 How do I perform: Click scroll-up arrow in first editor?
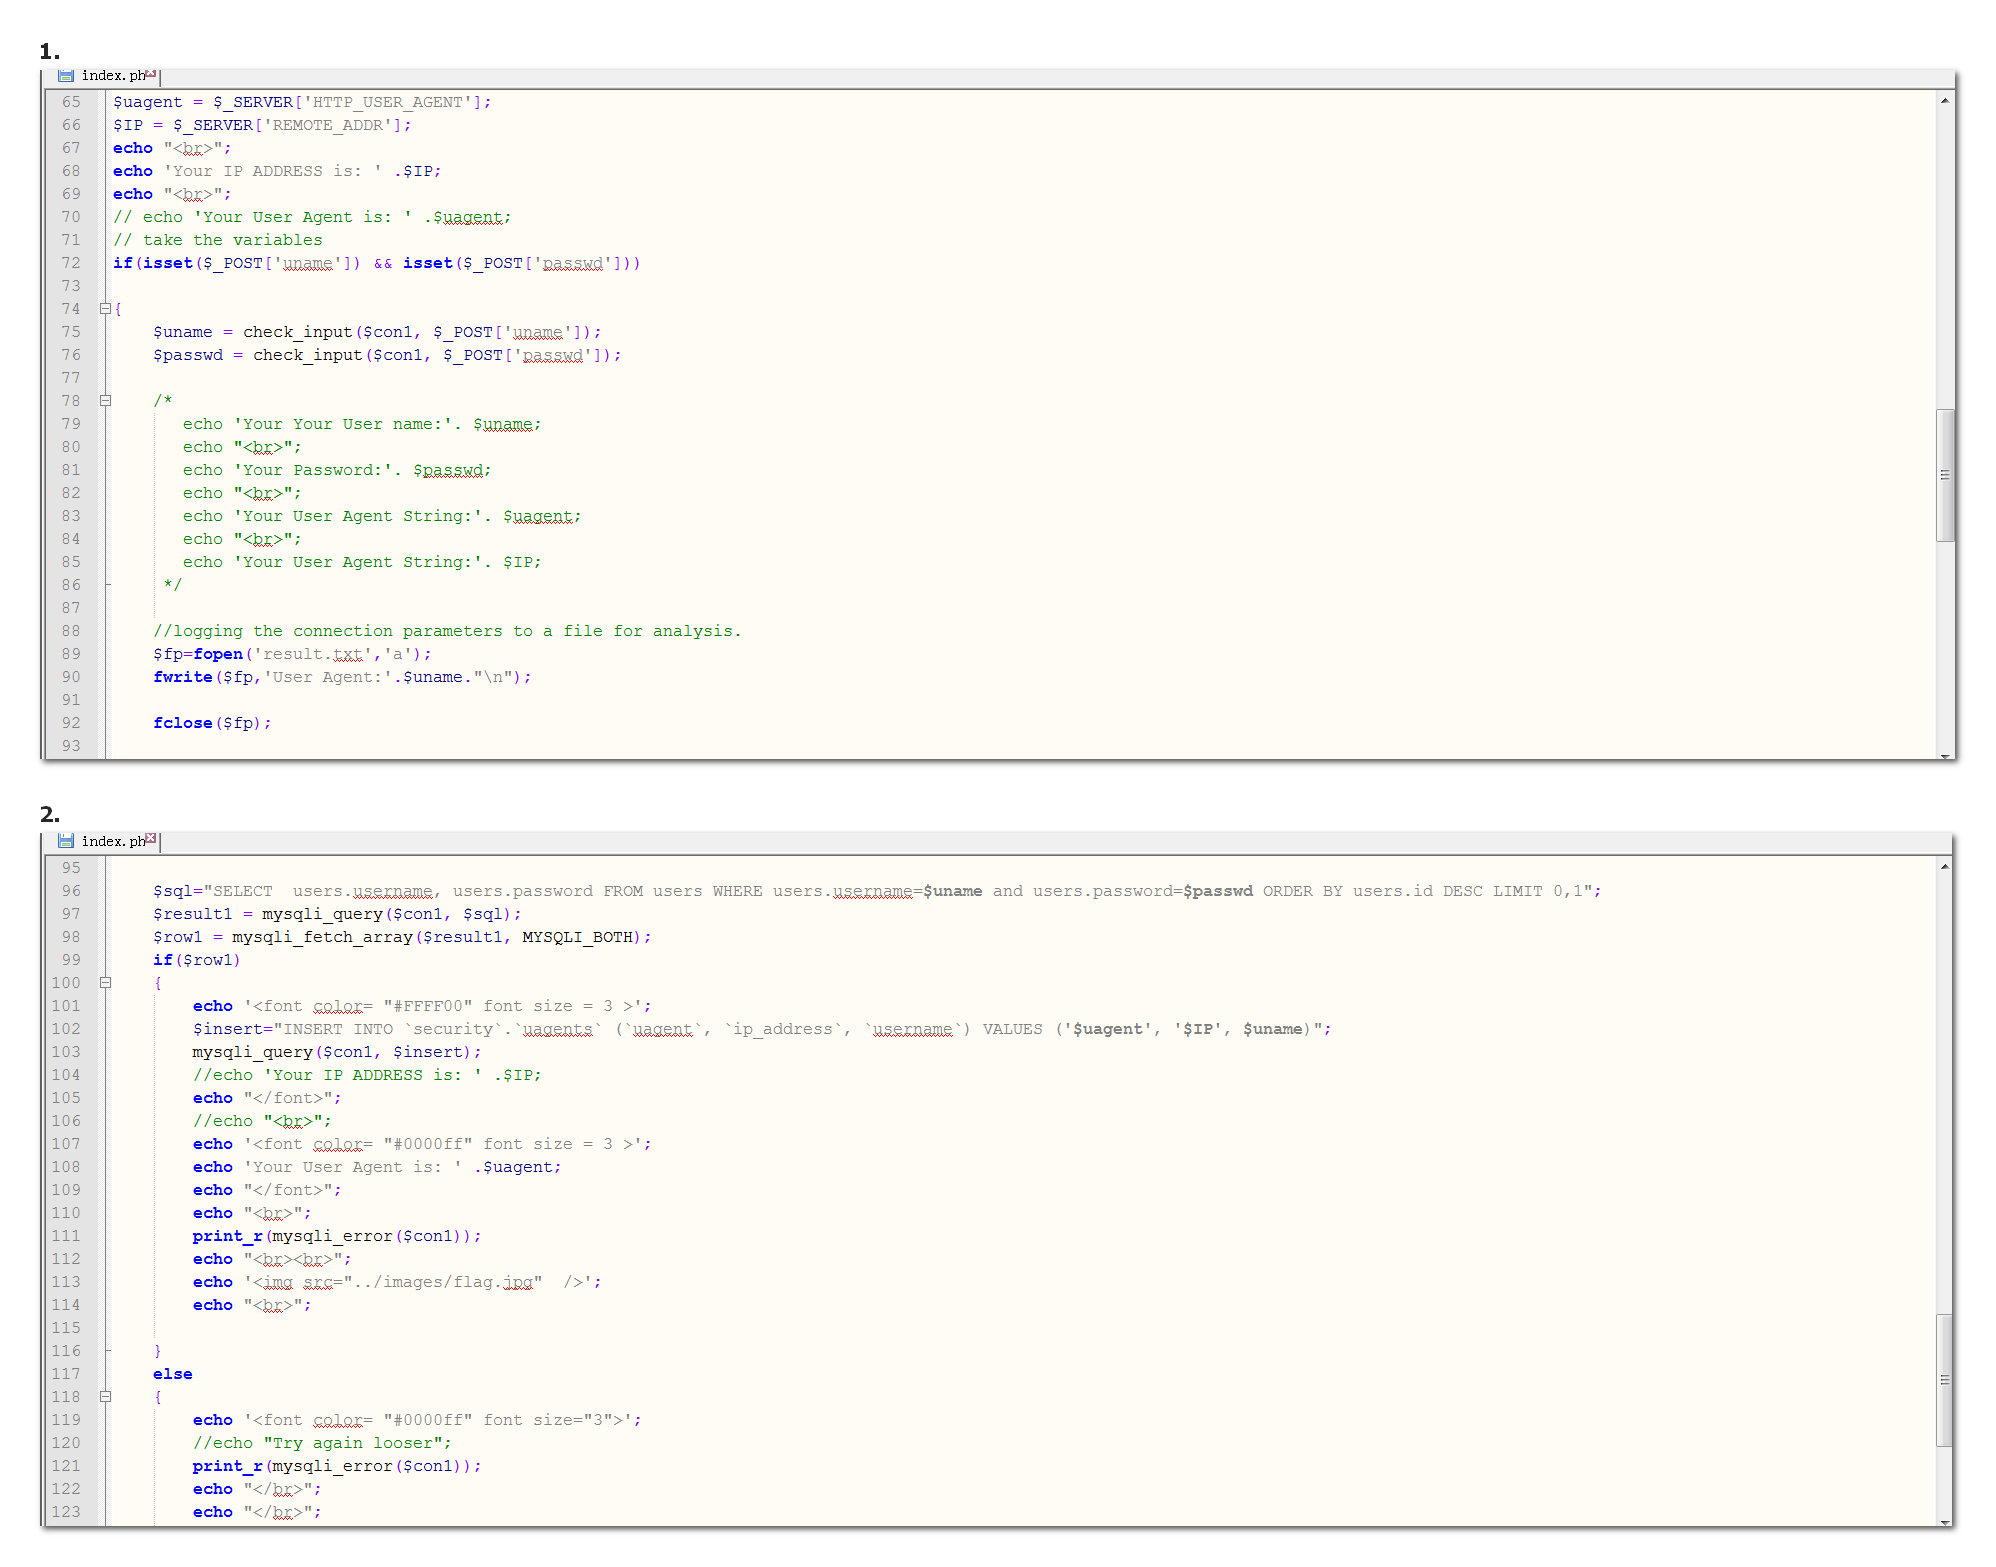tap(1944, 100)
